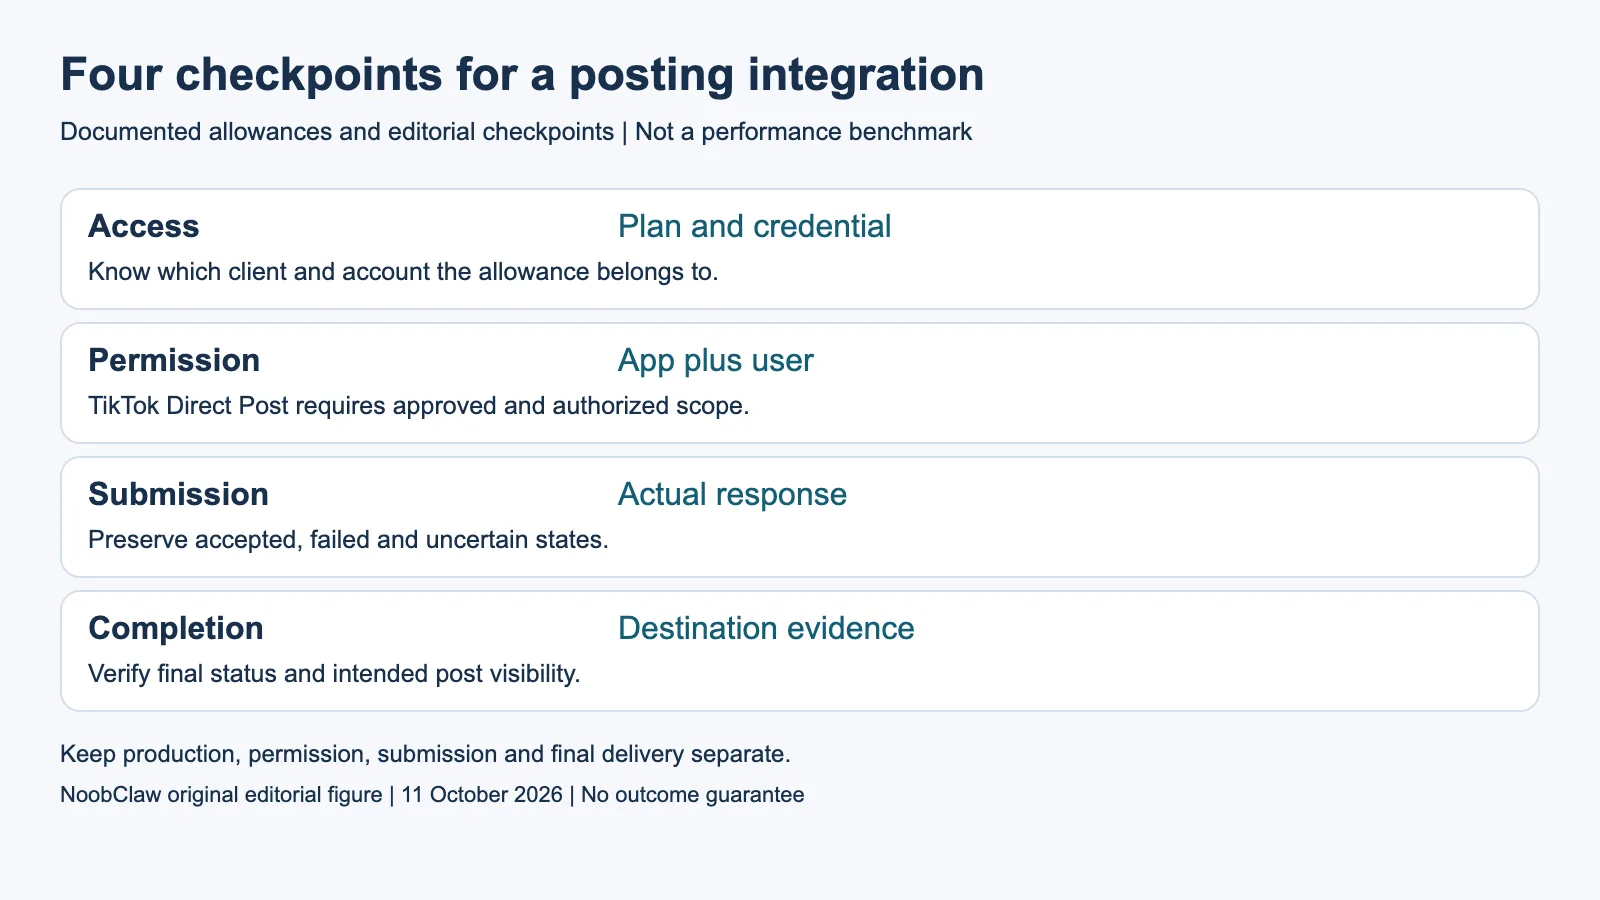
Task: Click "Know which client and account" description
Action: click(x=403, y=272)
